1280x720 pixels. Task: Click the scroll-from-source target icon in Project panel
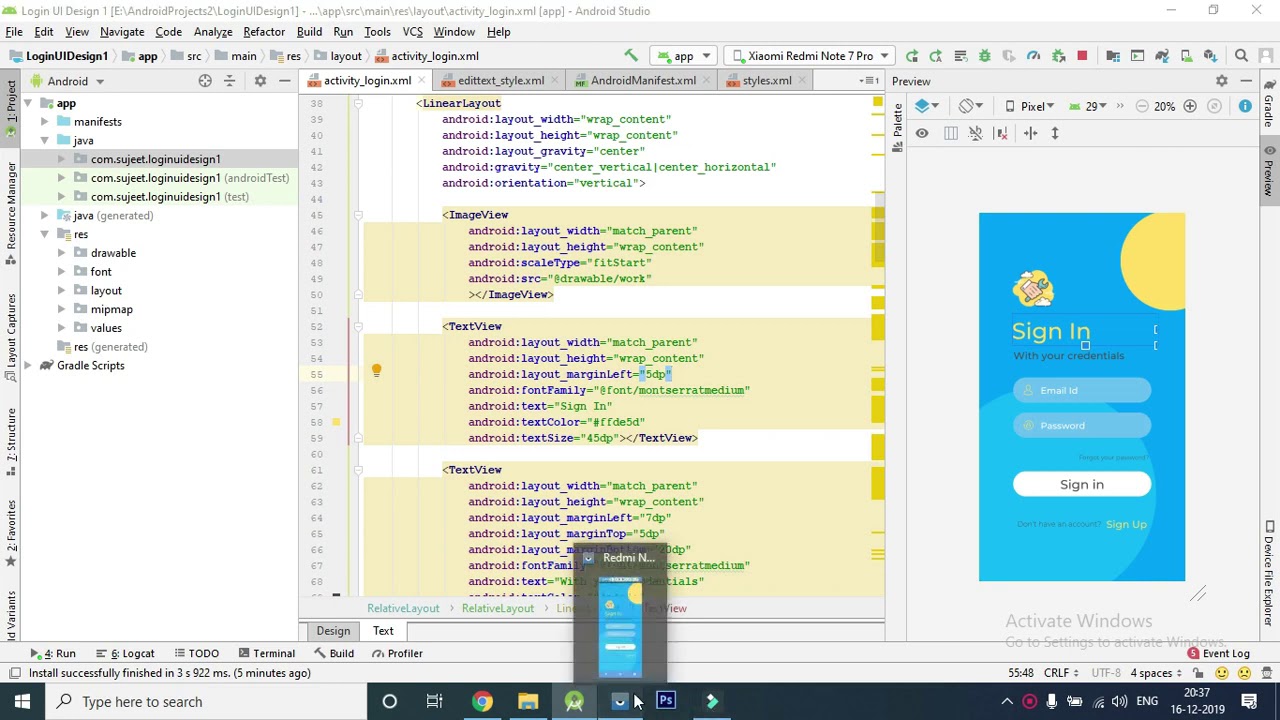tap(205, 81)
